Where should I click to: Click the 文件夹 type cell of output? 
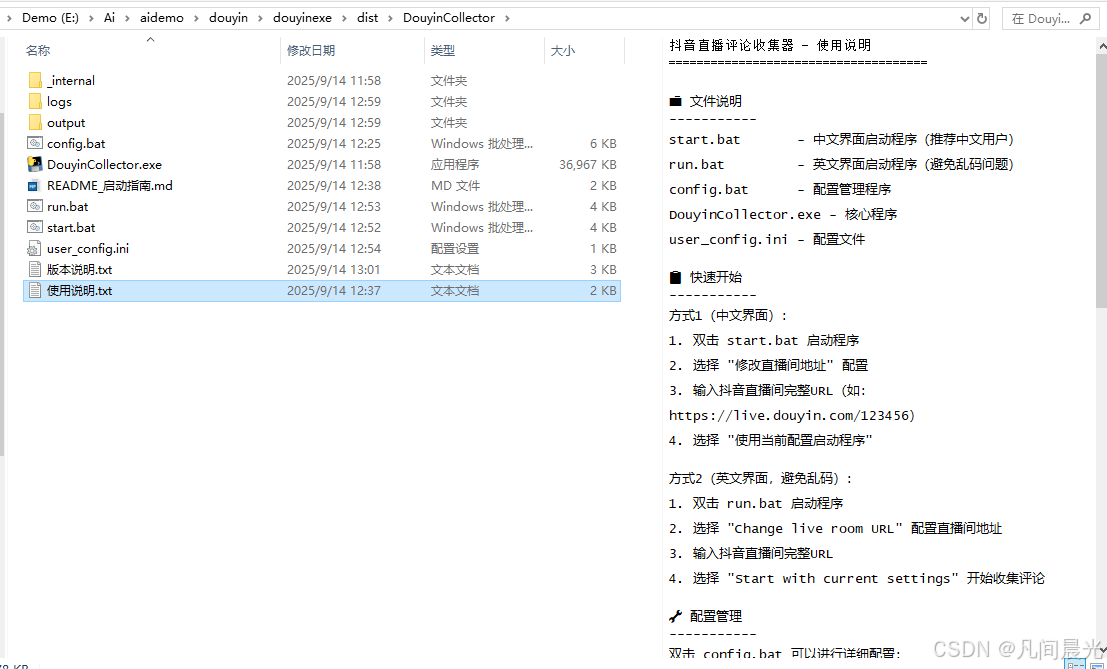449,123
